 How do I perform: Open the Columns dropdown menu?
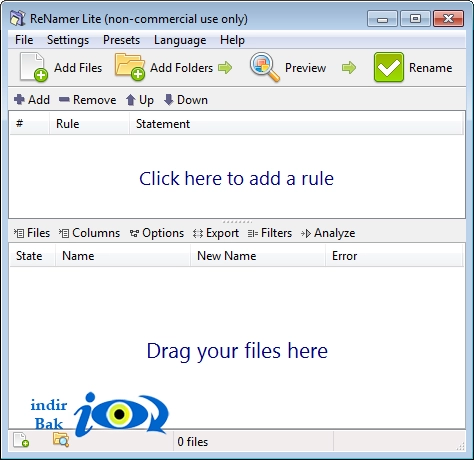89,233
